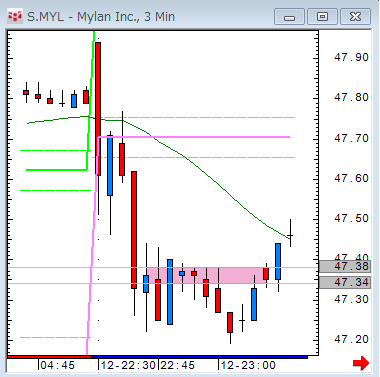Click the solid magenta horizontal line at 47.70

(x=194, y=137)
